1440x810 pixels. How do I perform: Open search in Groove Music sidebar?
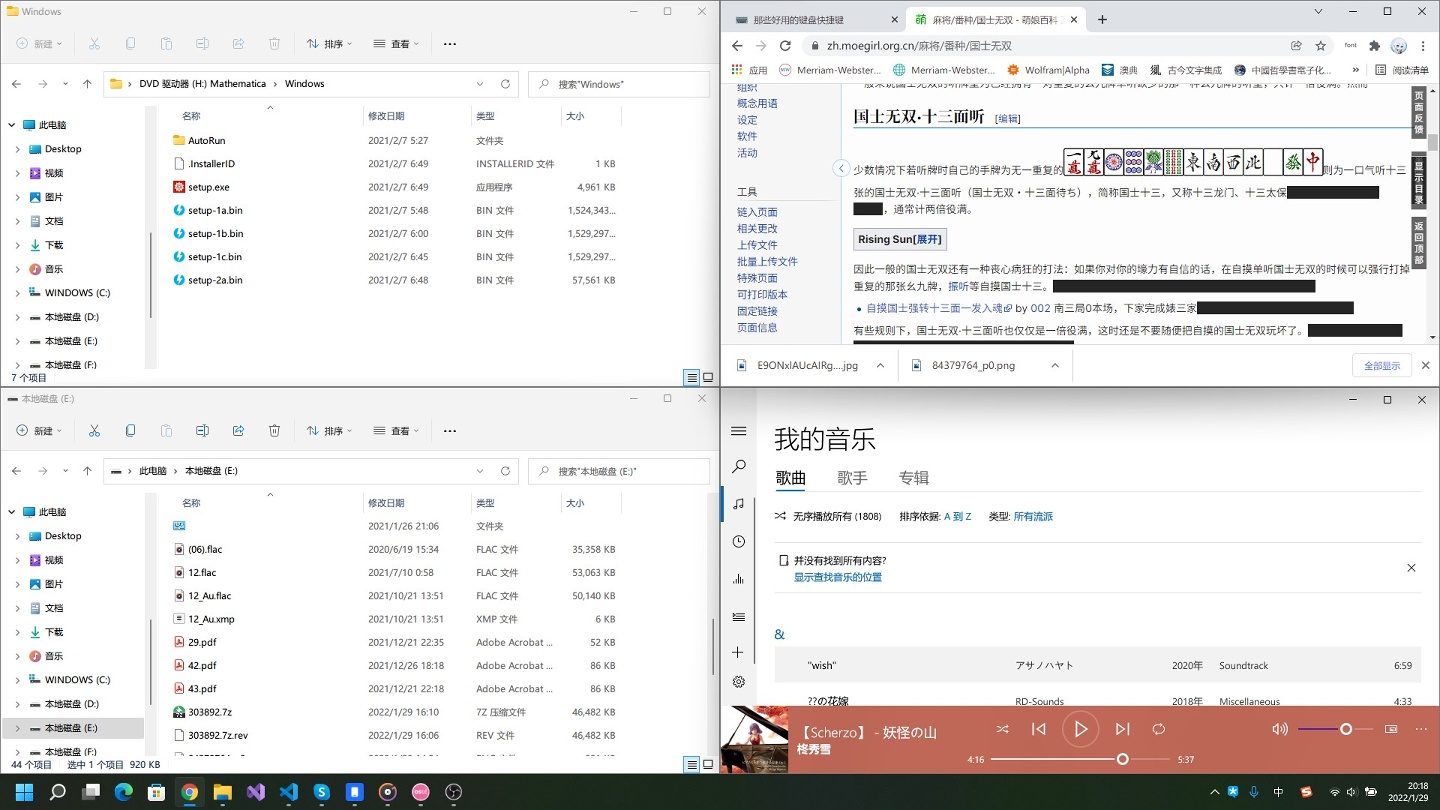coord(738,467)
